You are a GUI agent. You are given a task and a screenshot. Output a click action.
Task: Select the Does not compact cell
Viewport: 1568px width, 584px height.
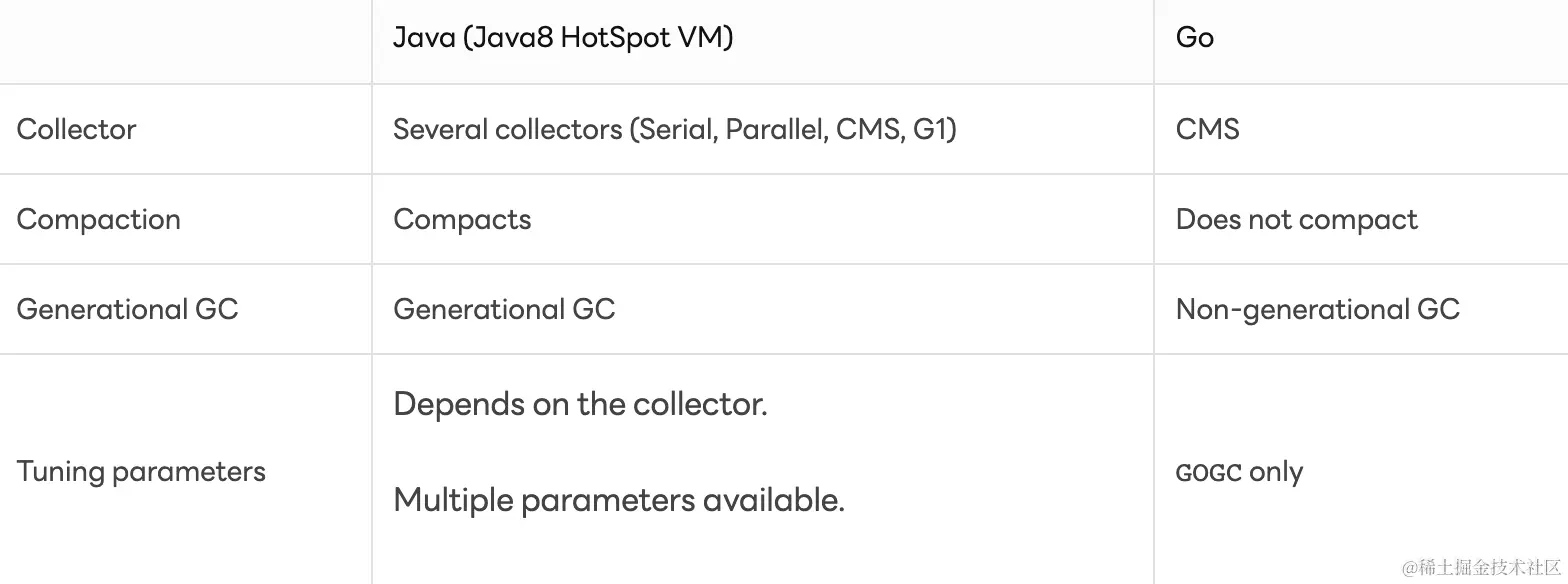click(1296, 219)
